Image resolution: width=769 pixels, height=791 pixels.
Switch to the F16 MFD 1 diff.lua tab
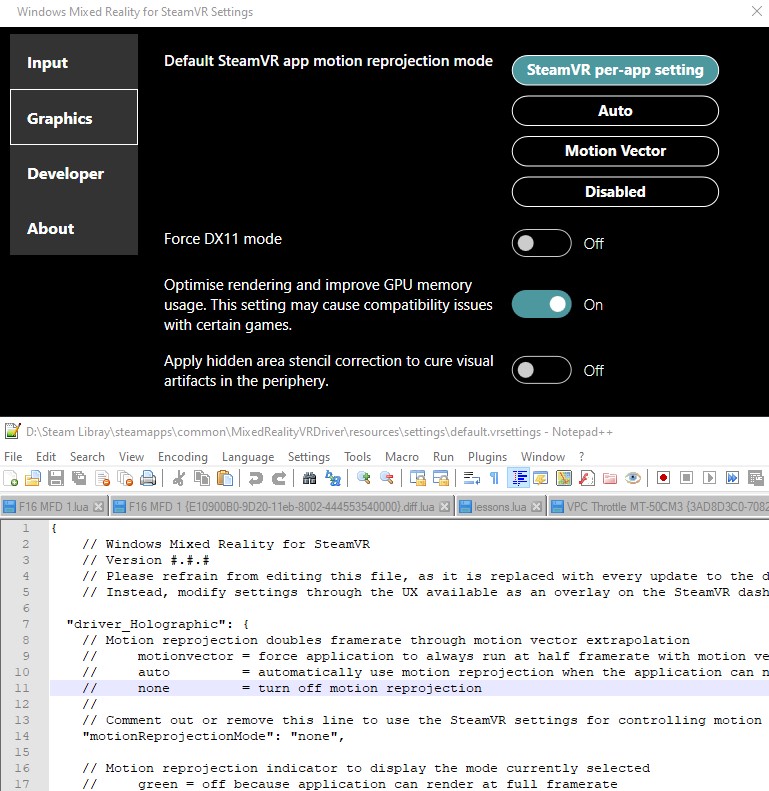coord(282,506)
